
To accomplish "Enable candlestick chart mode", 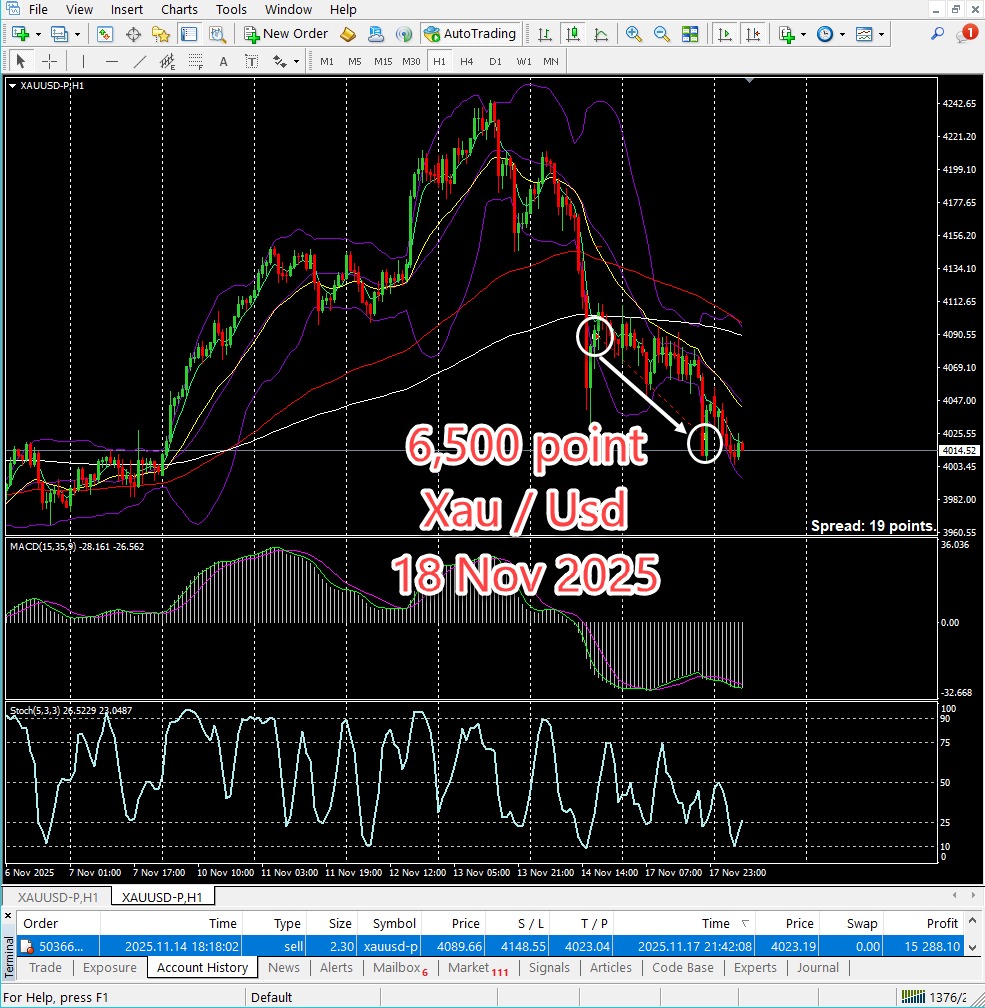I will (573, 34).
